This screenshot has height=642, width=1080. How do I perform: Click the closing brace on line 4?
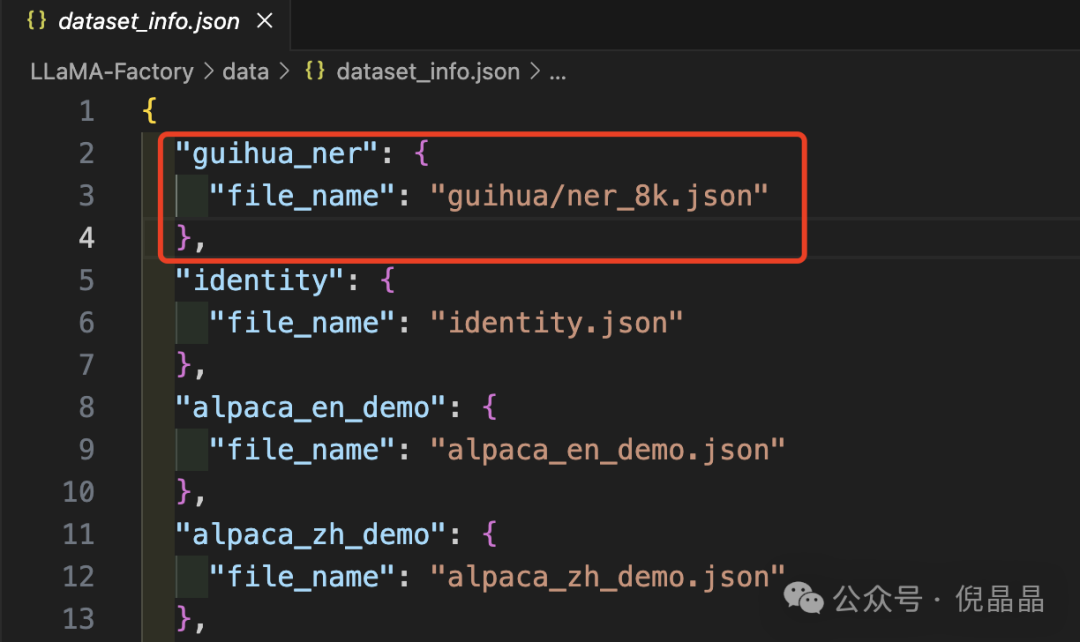(x=183, y=238)
